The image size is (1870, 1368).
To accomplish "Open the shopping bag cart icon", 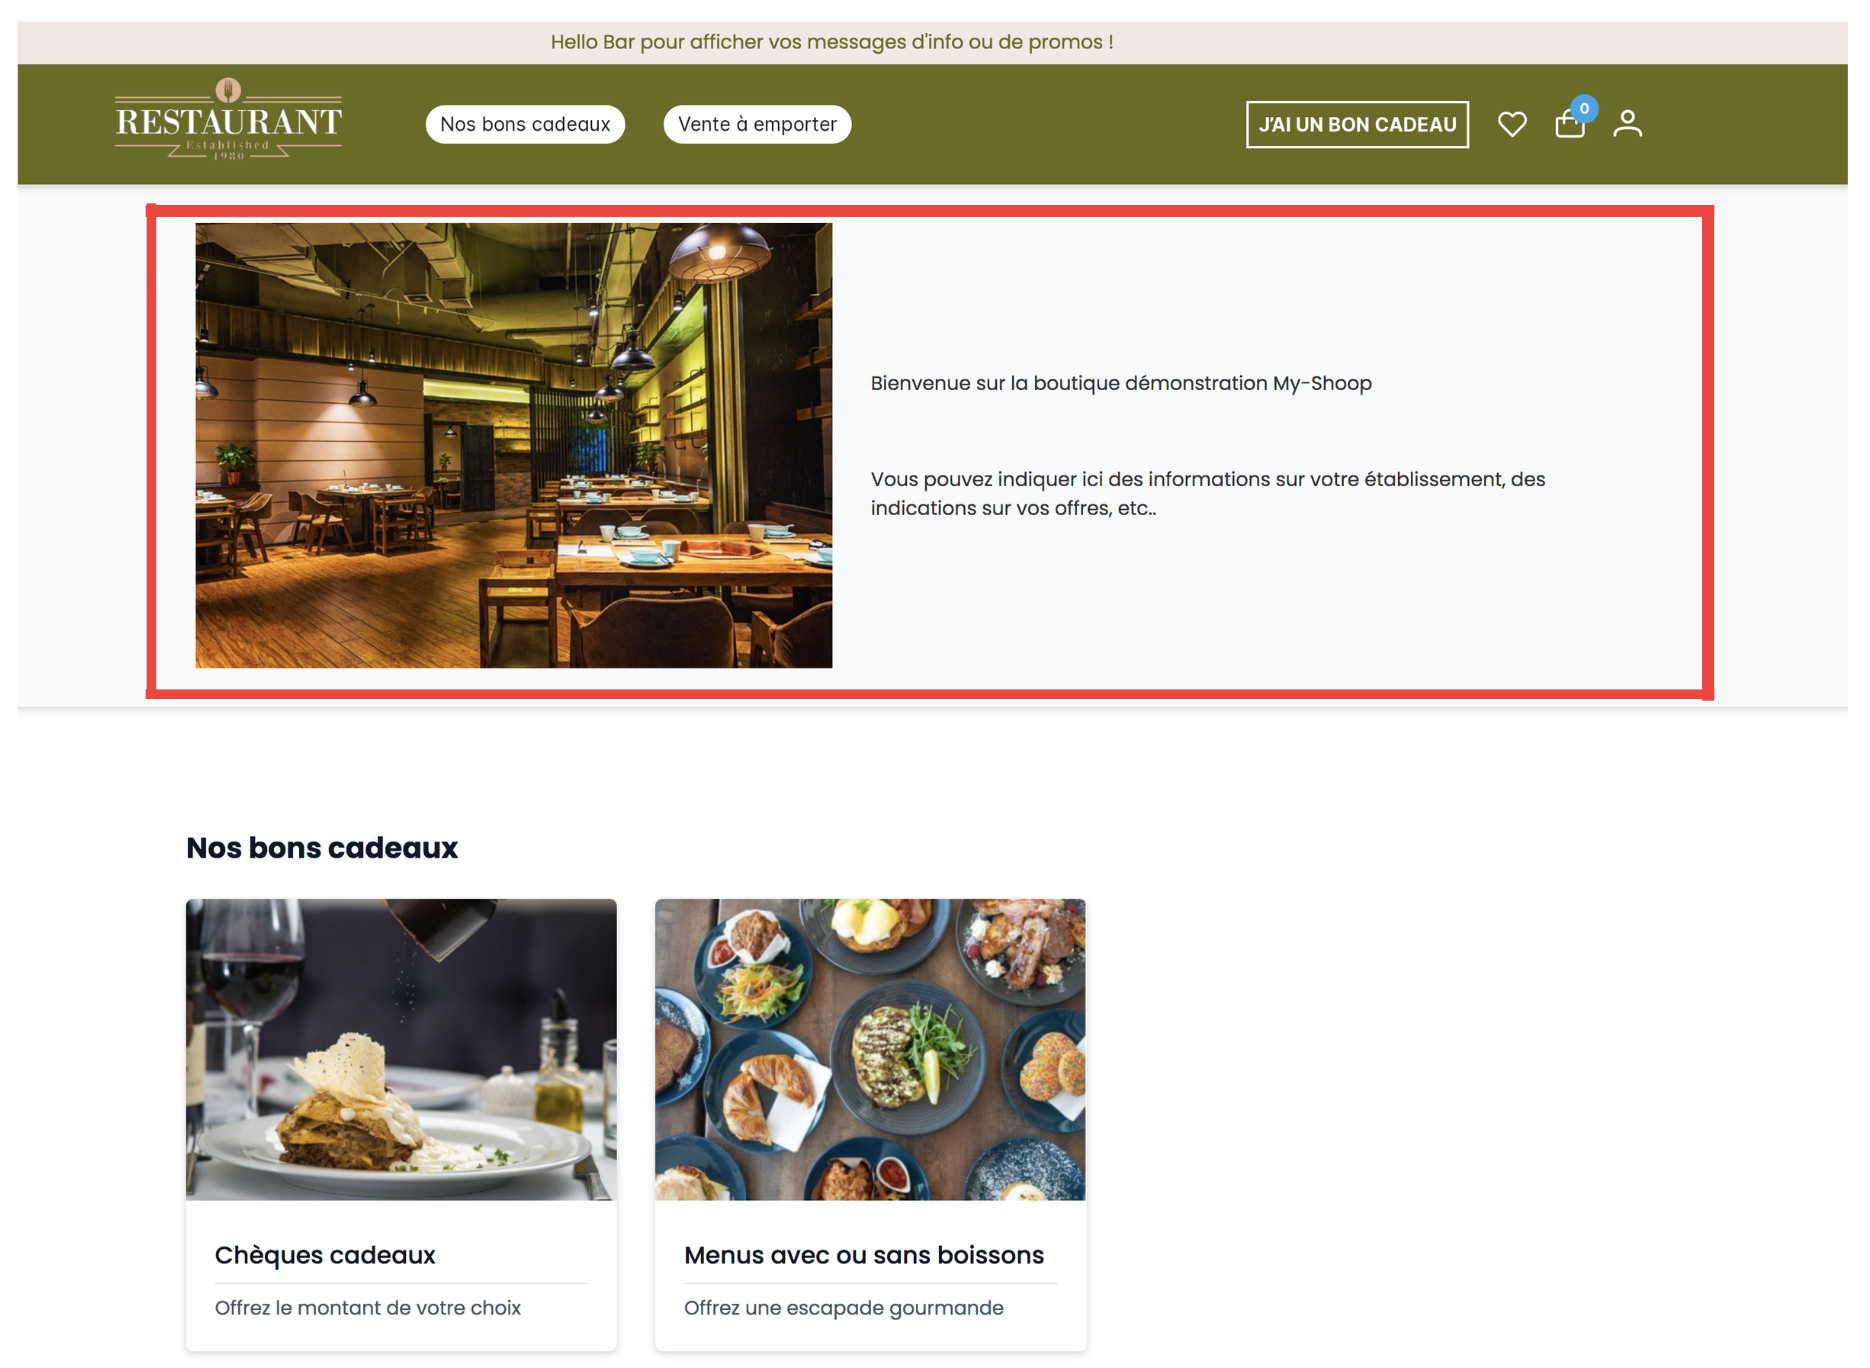I will click(x=1569, y=124).
